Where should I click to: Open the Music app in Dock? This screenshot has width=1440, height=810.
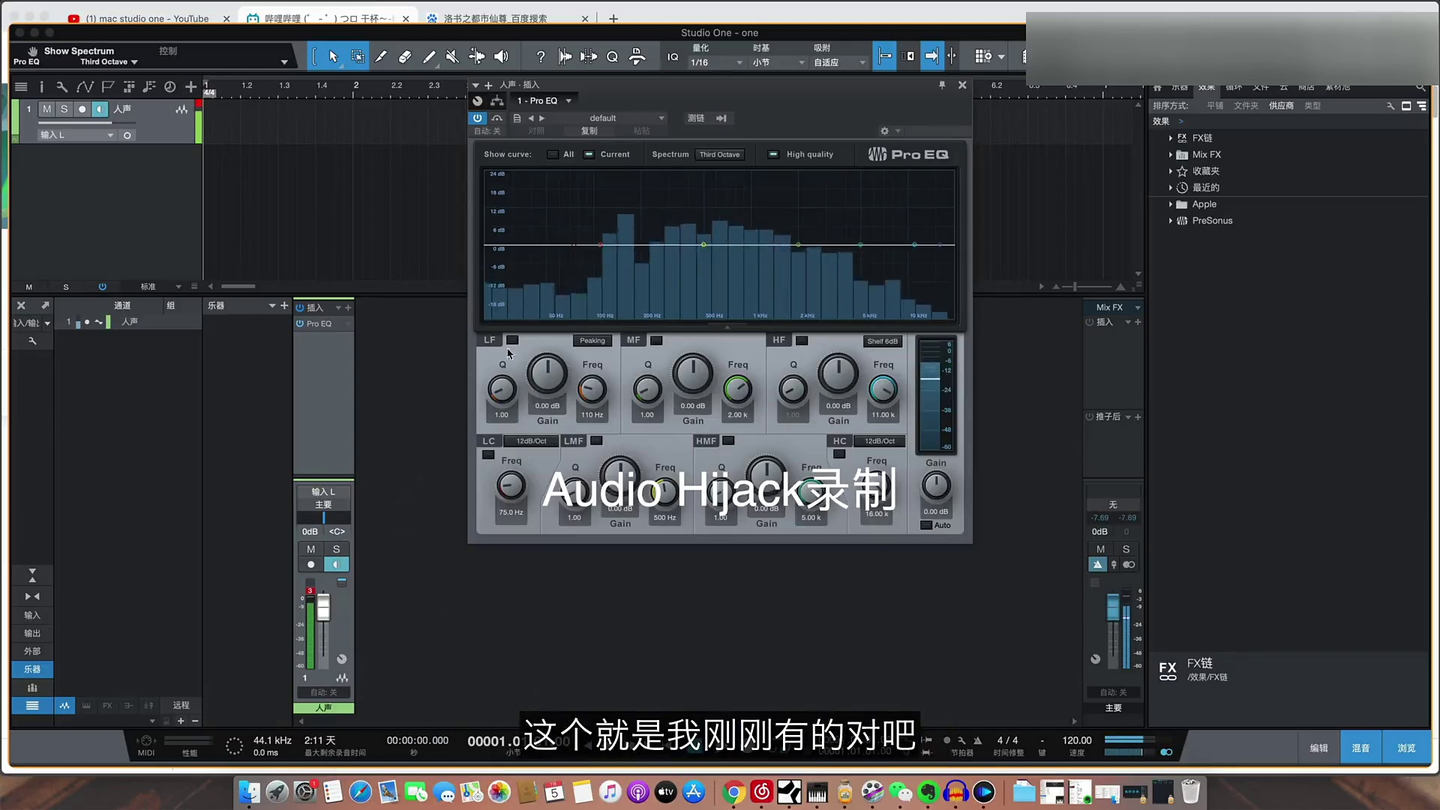coord(610,792)
